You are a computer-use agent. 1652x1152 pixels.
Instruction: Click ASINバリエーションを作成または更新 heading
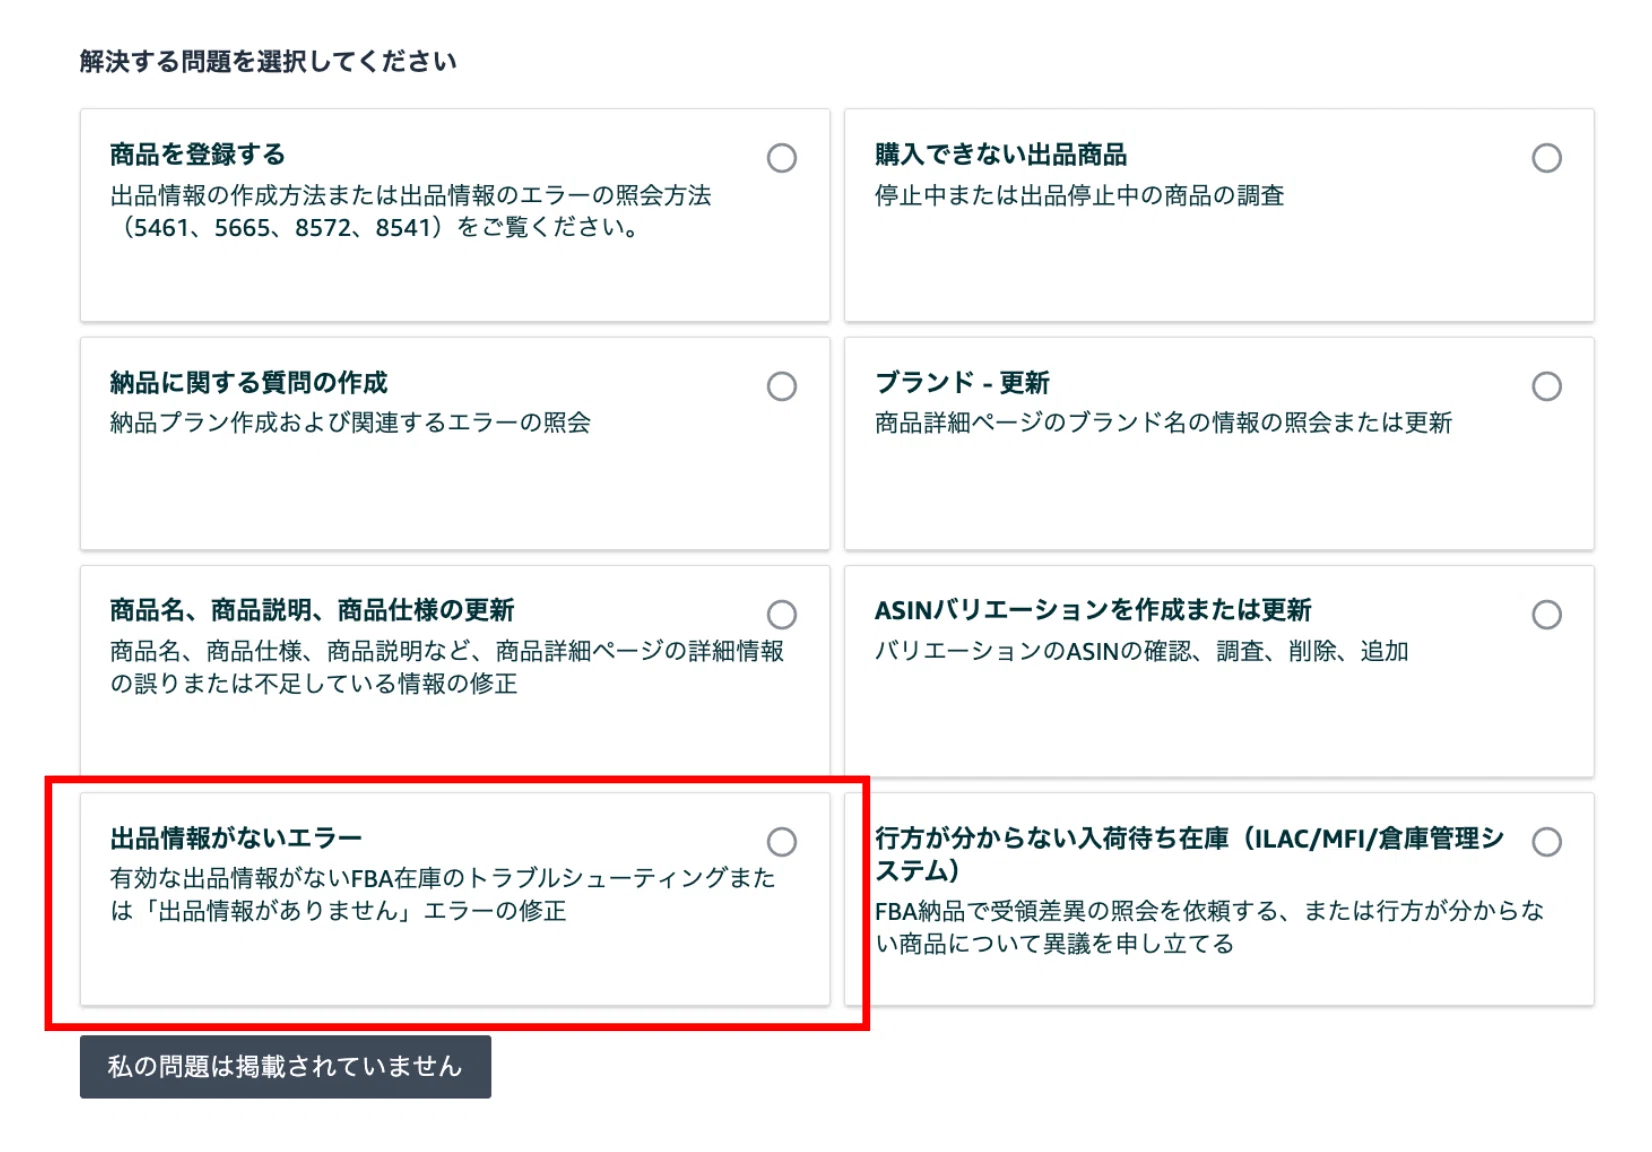pyautogui.click(x=1092, y=610)
